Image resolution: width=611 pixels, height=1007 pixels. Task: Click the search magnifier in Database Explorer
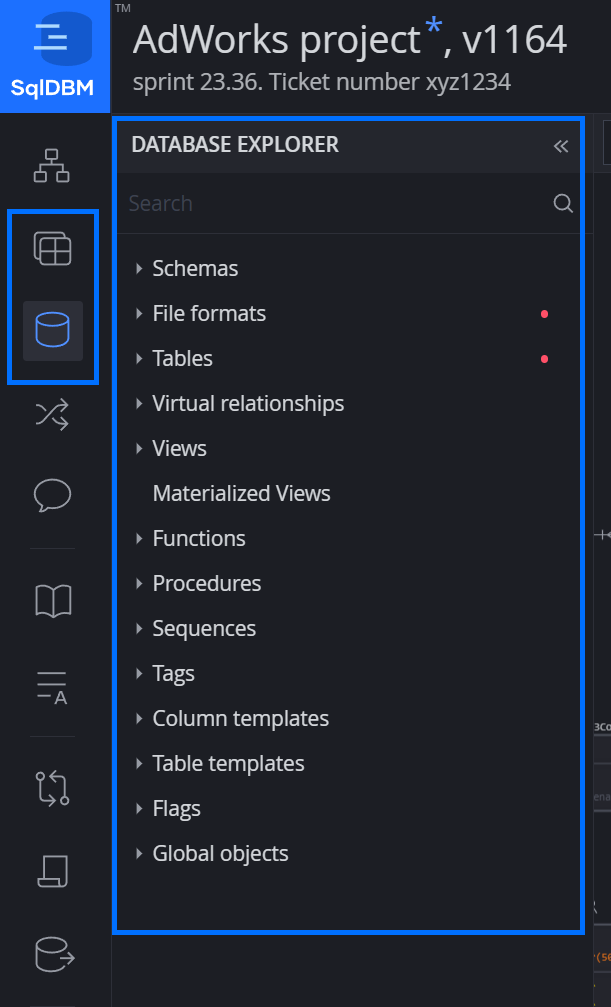pos(562,203)
